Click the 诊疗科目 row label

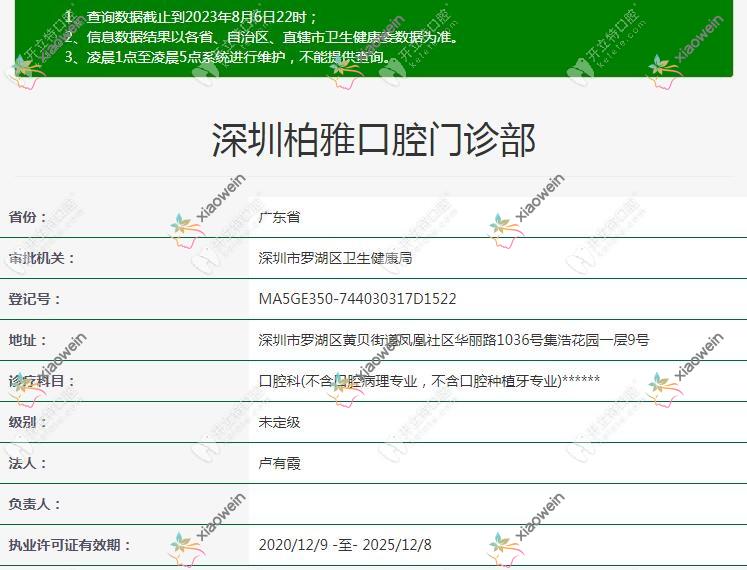42,381
